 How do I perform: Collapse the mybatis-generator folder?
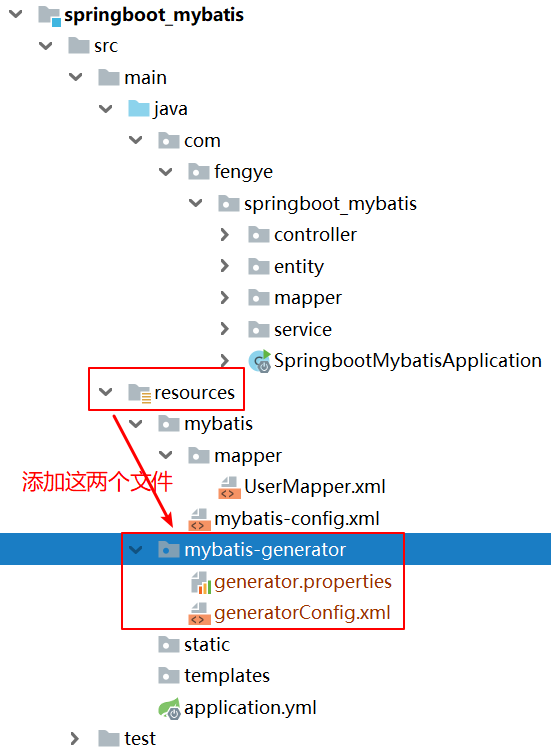[x=136, y=549]
